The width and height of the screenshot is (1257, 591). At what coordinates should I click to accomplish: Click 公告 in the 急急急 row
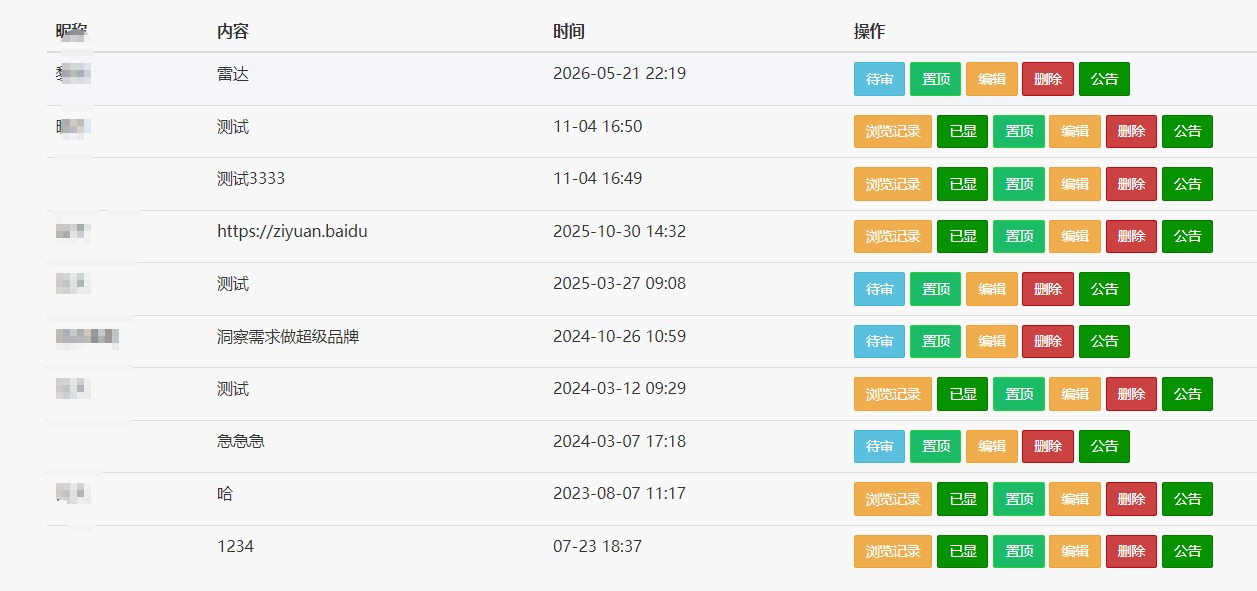1104,446
